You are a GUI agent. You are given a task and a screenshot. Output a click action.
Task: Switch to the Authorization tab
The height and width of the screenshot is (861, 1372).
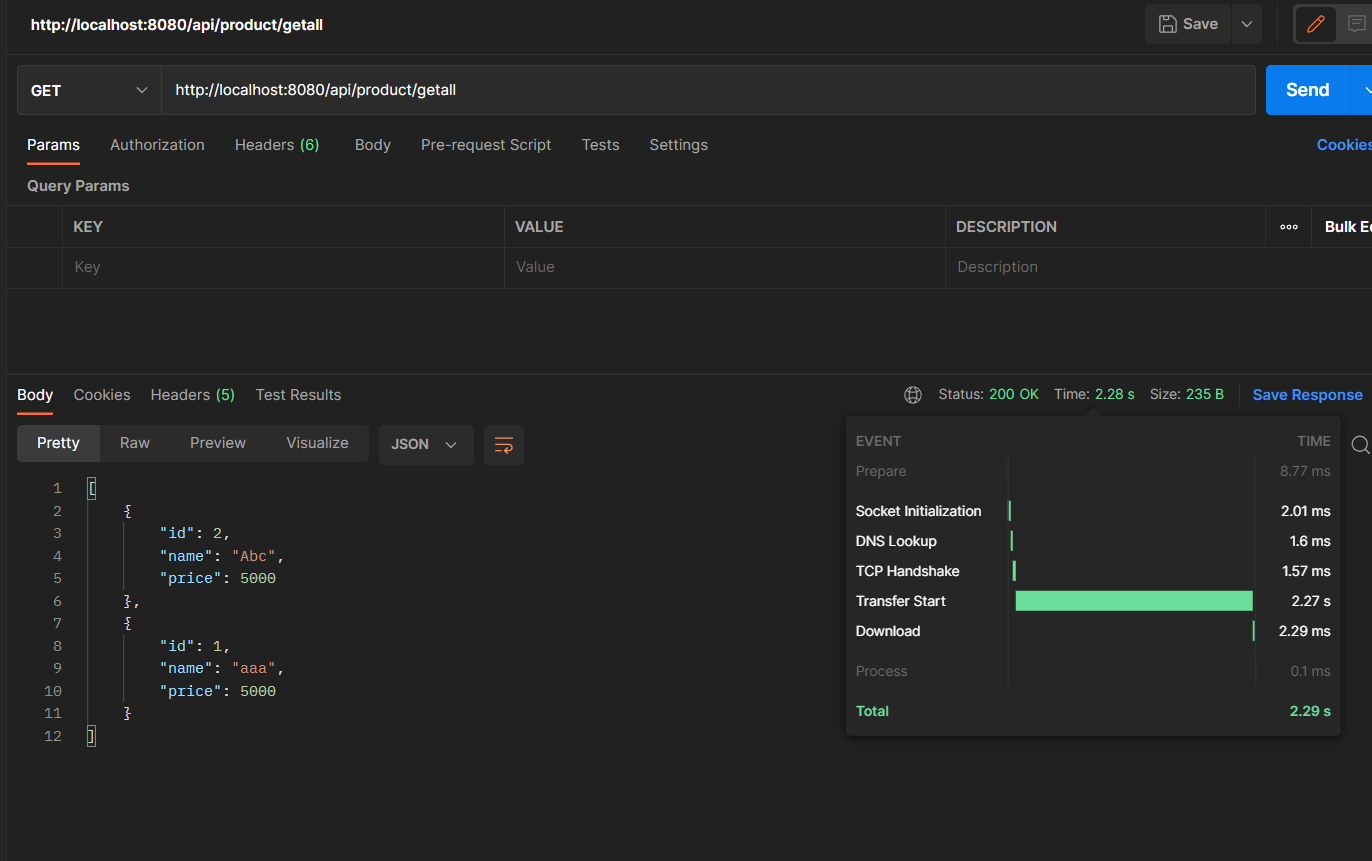[157, 145]
